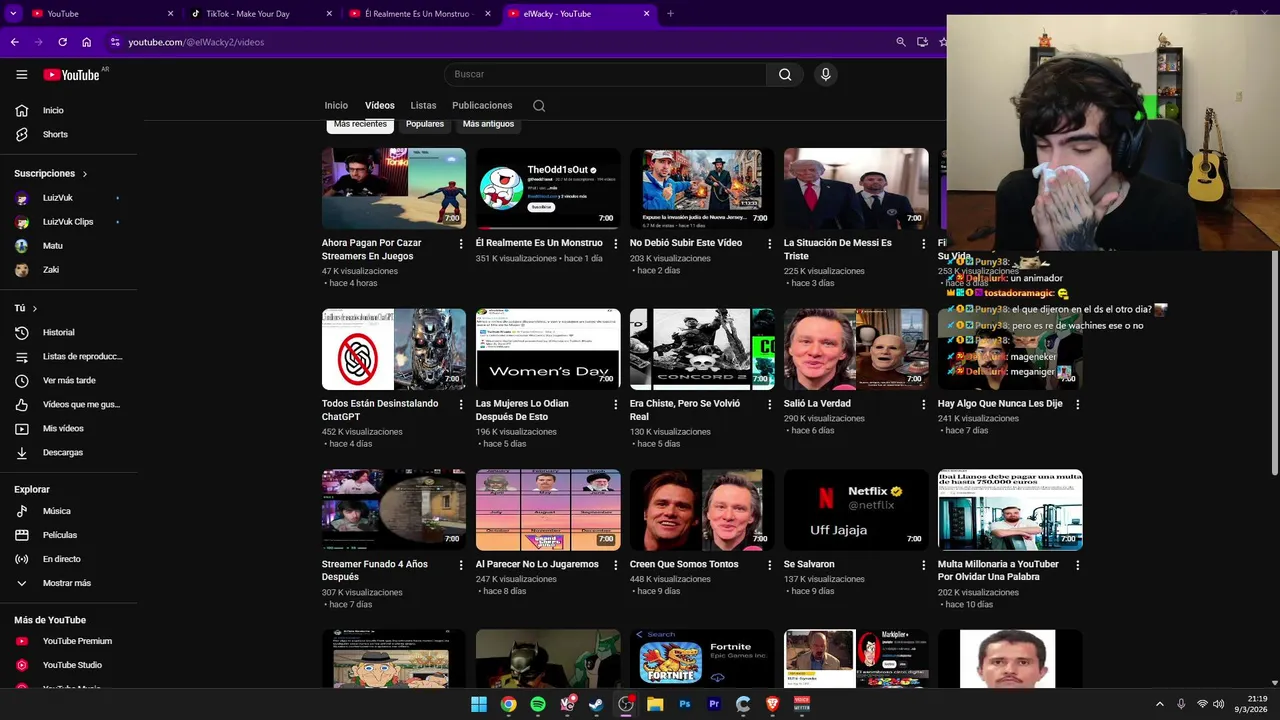Search within the channel magnifier icon

tap(539, 106)
